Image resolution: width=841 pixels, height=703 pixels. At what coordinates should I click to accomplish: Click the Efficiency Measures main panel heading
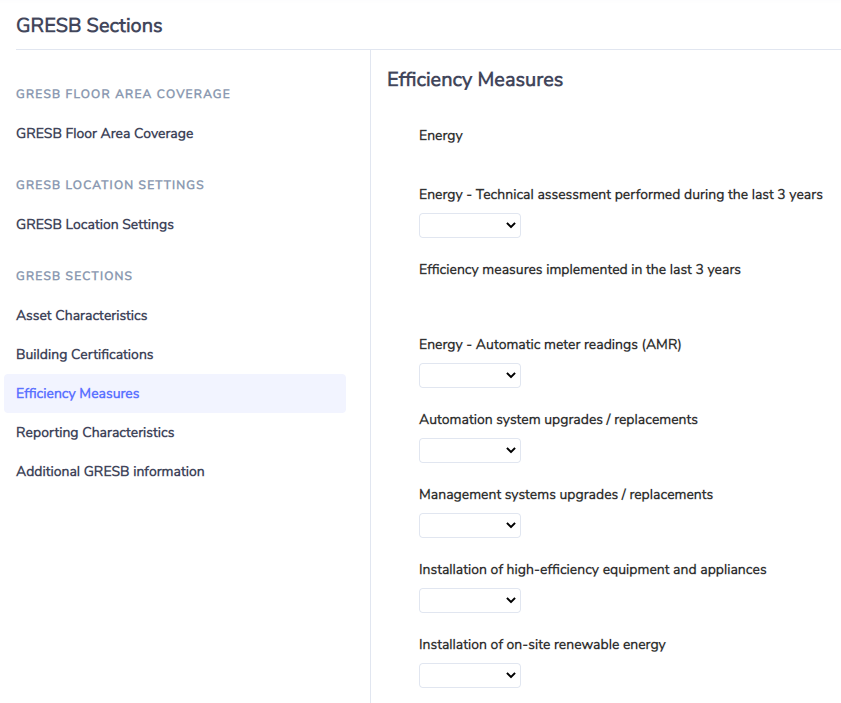tap(475, 79)
